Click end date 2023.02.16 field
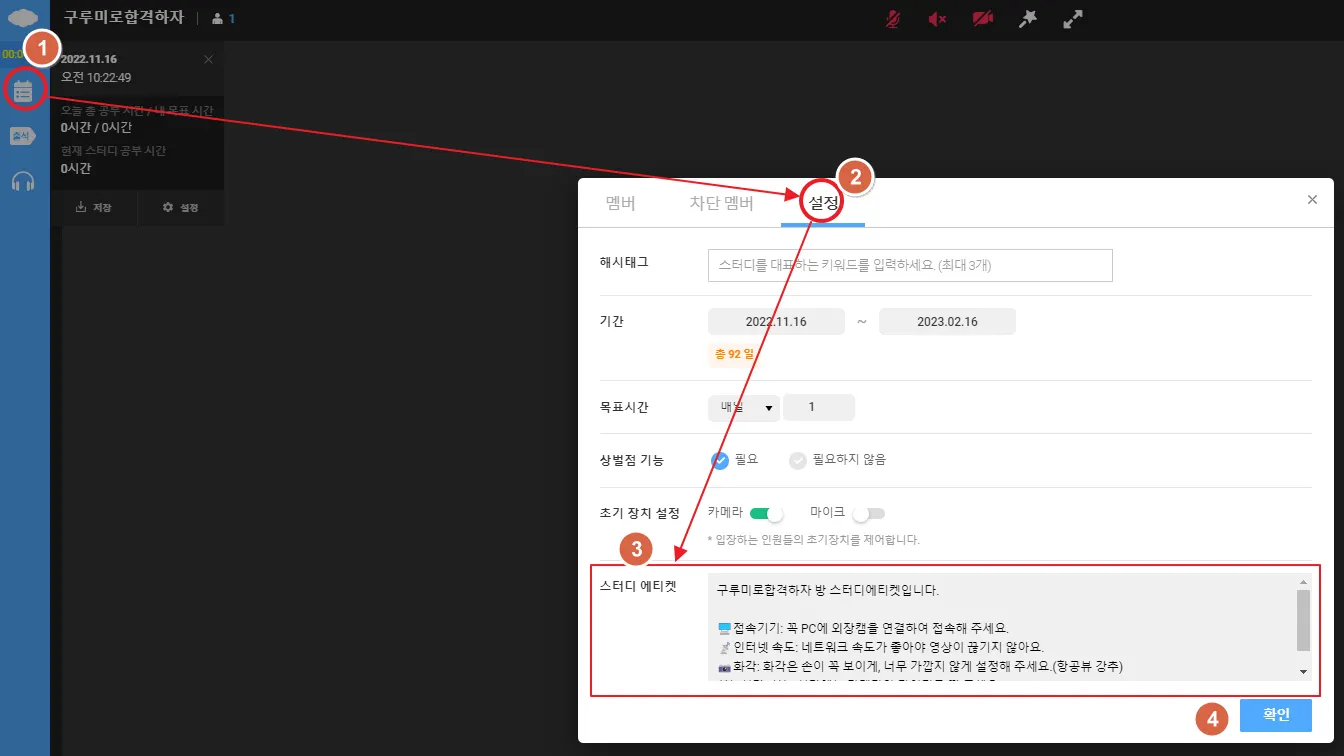 tap(947, 322)
